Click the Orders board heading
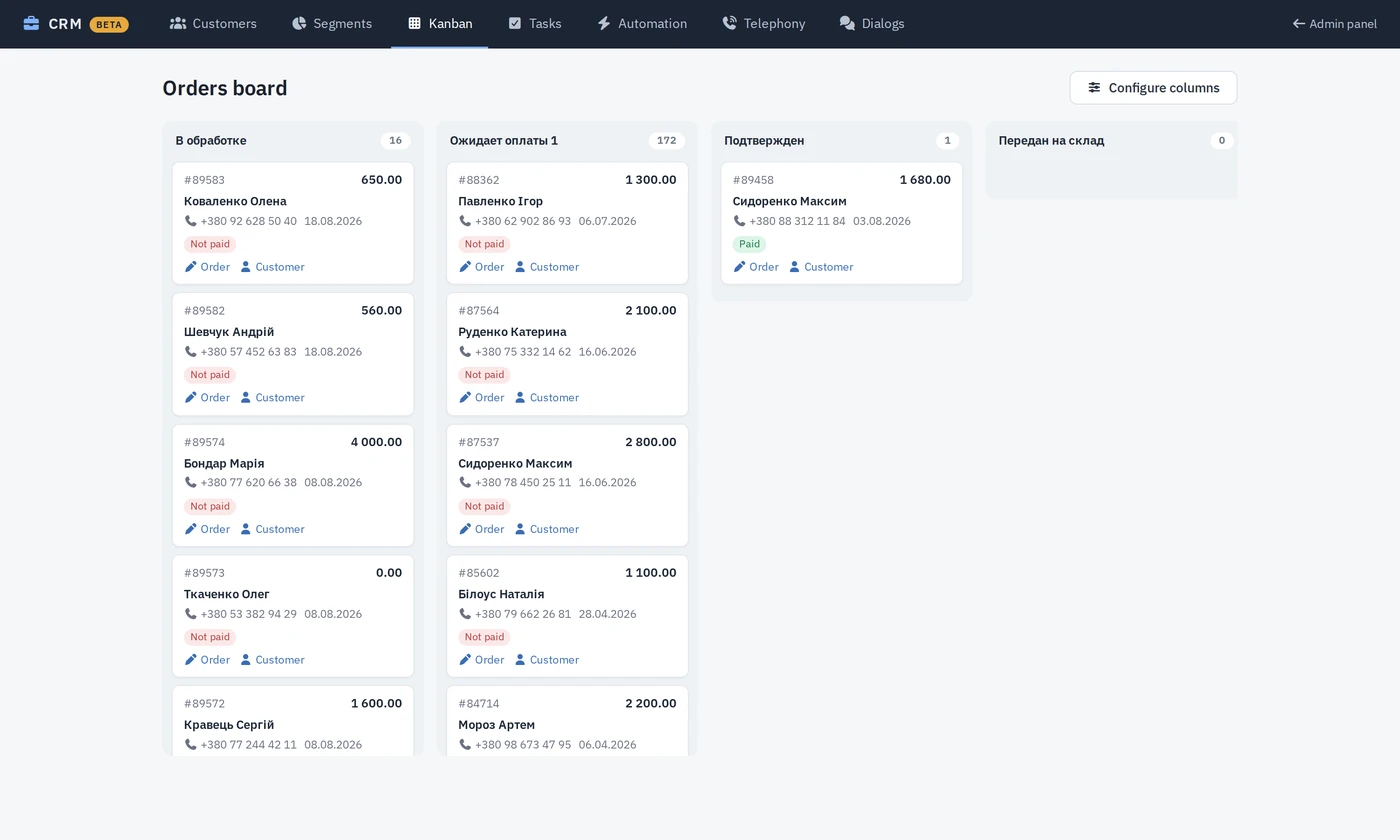Viewport: 1400px width, 840px height. [225, 88]
